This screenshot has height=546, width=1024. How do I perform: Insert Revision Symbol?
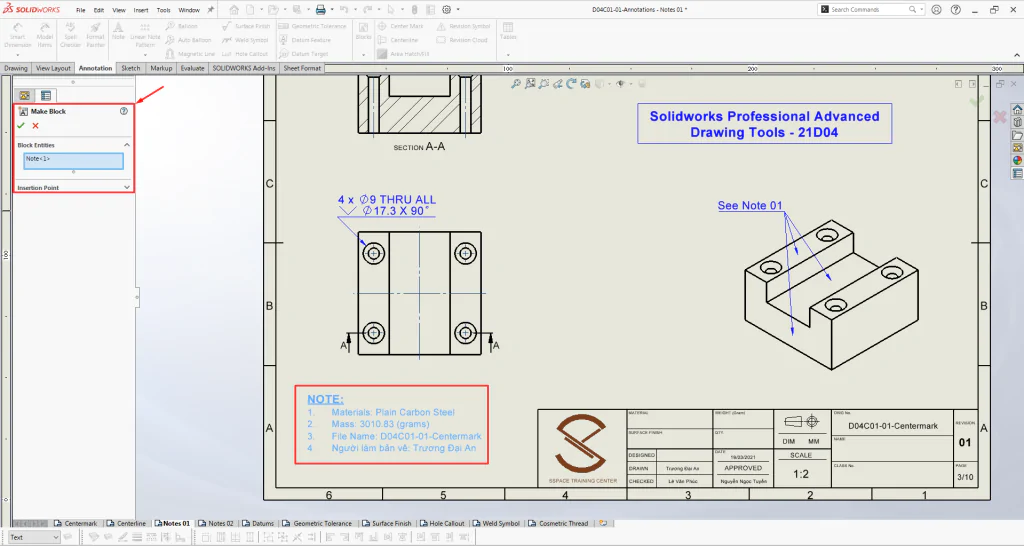pyautogui.click(x=463, y=26)
